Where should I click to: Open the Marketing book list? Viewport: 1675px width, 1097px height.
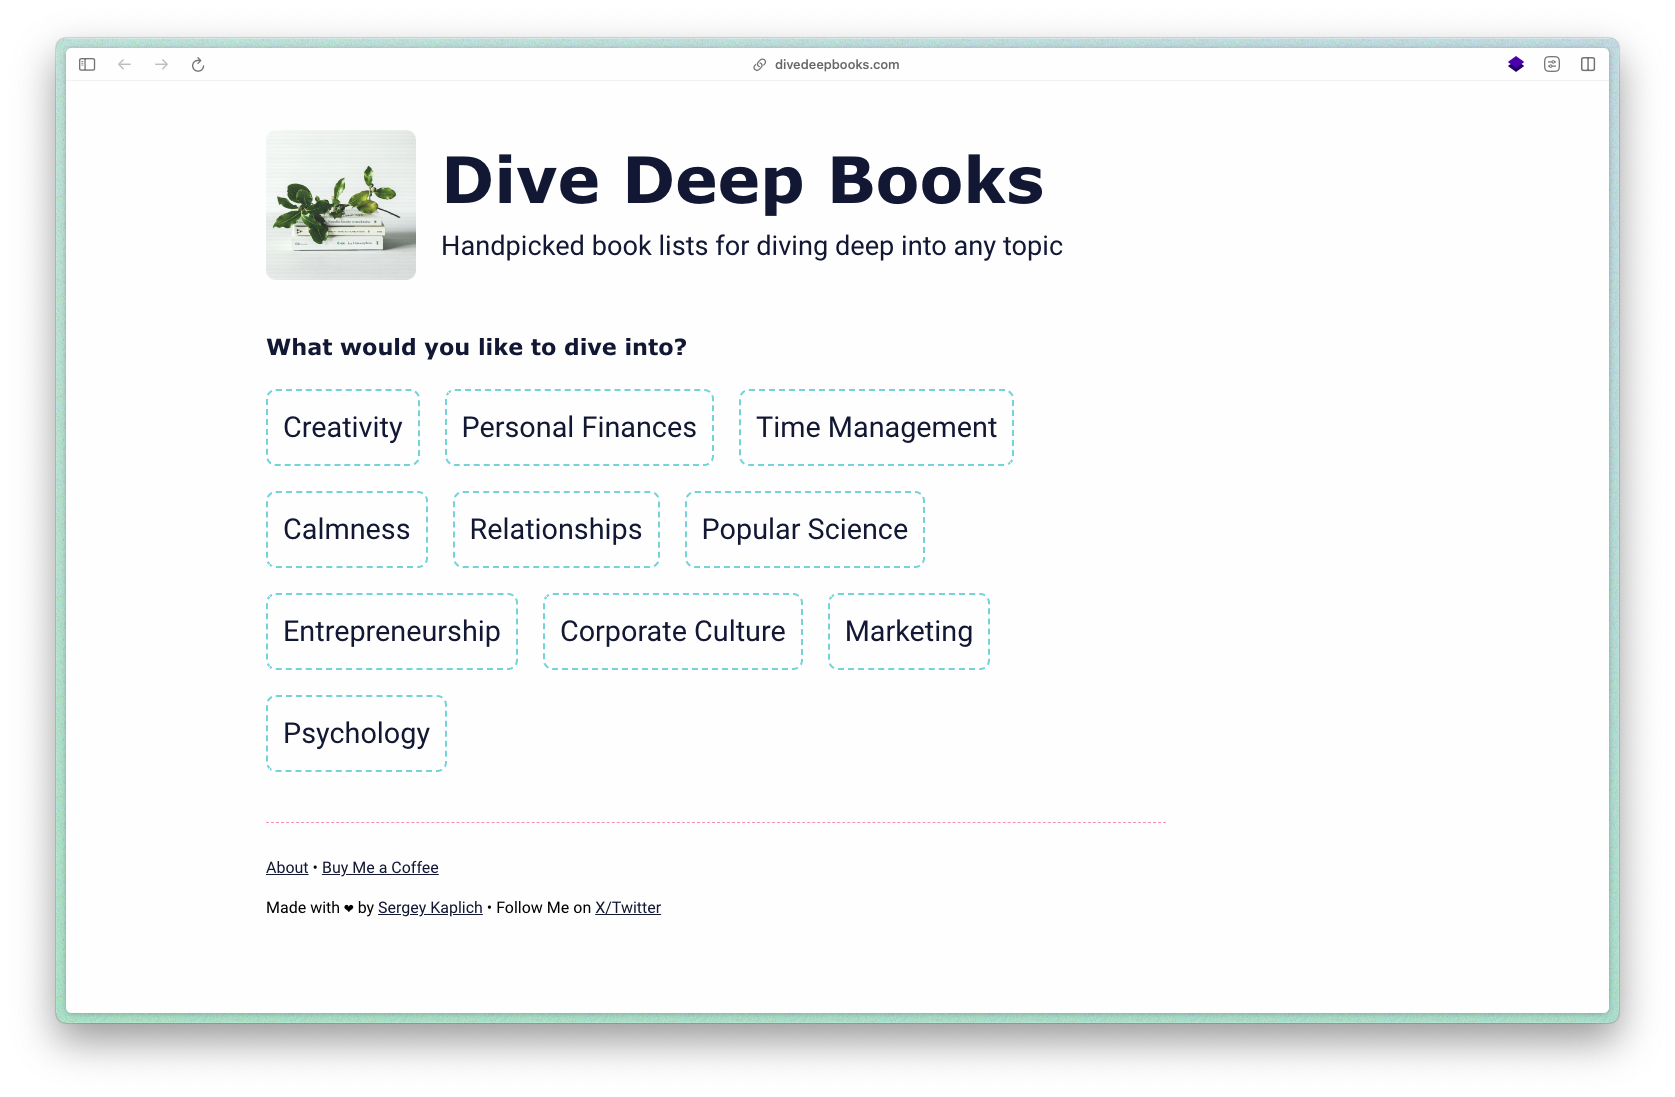click(909, 632)
